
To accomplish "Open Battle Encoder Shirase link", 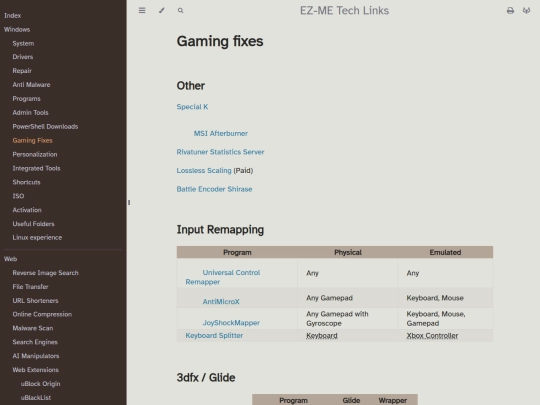I will [214, 189].
